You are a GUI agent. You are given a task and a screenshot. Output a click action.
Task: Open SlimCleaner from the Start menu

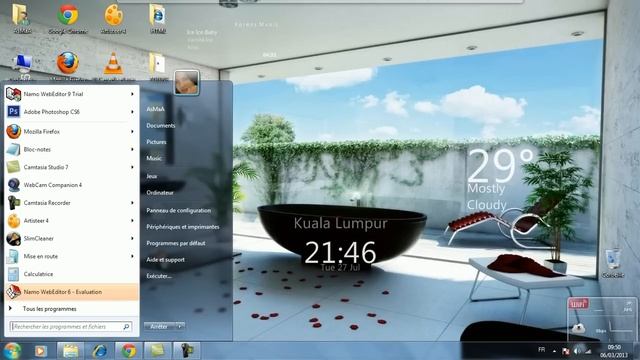pos(71,238)
